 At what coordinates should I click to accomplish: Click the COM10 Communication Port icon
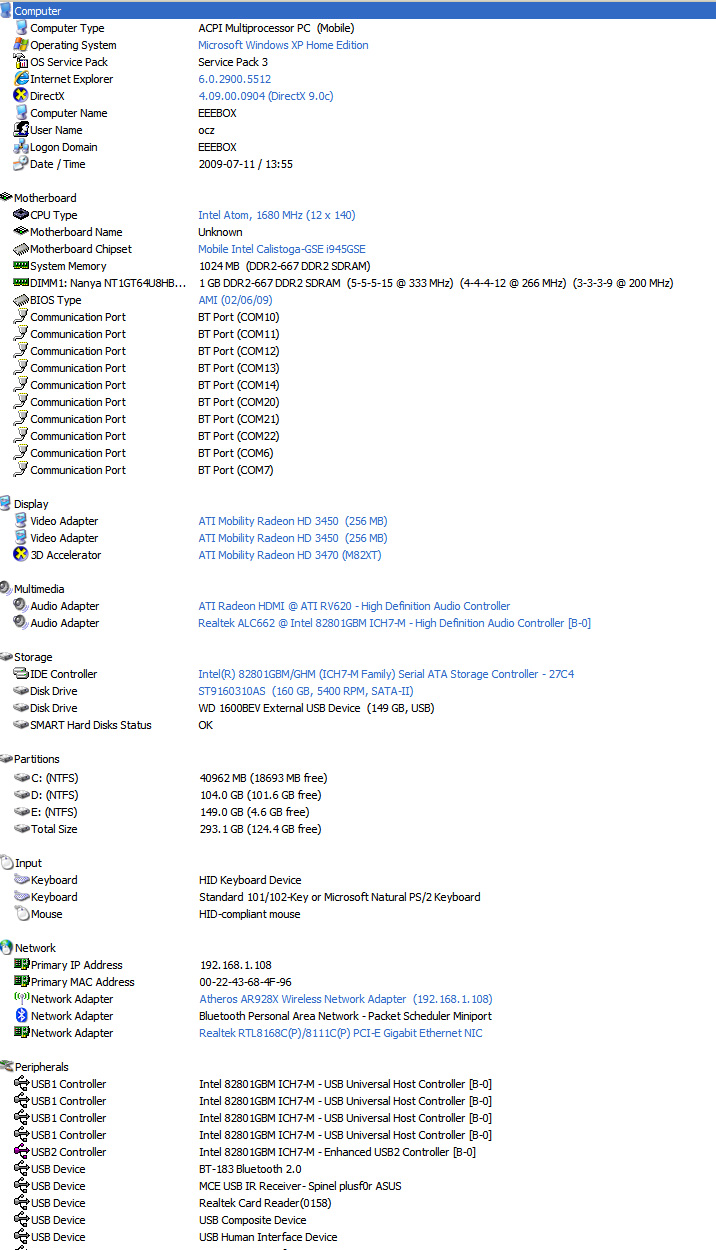click(21, 317)
